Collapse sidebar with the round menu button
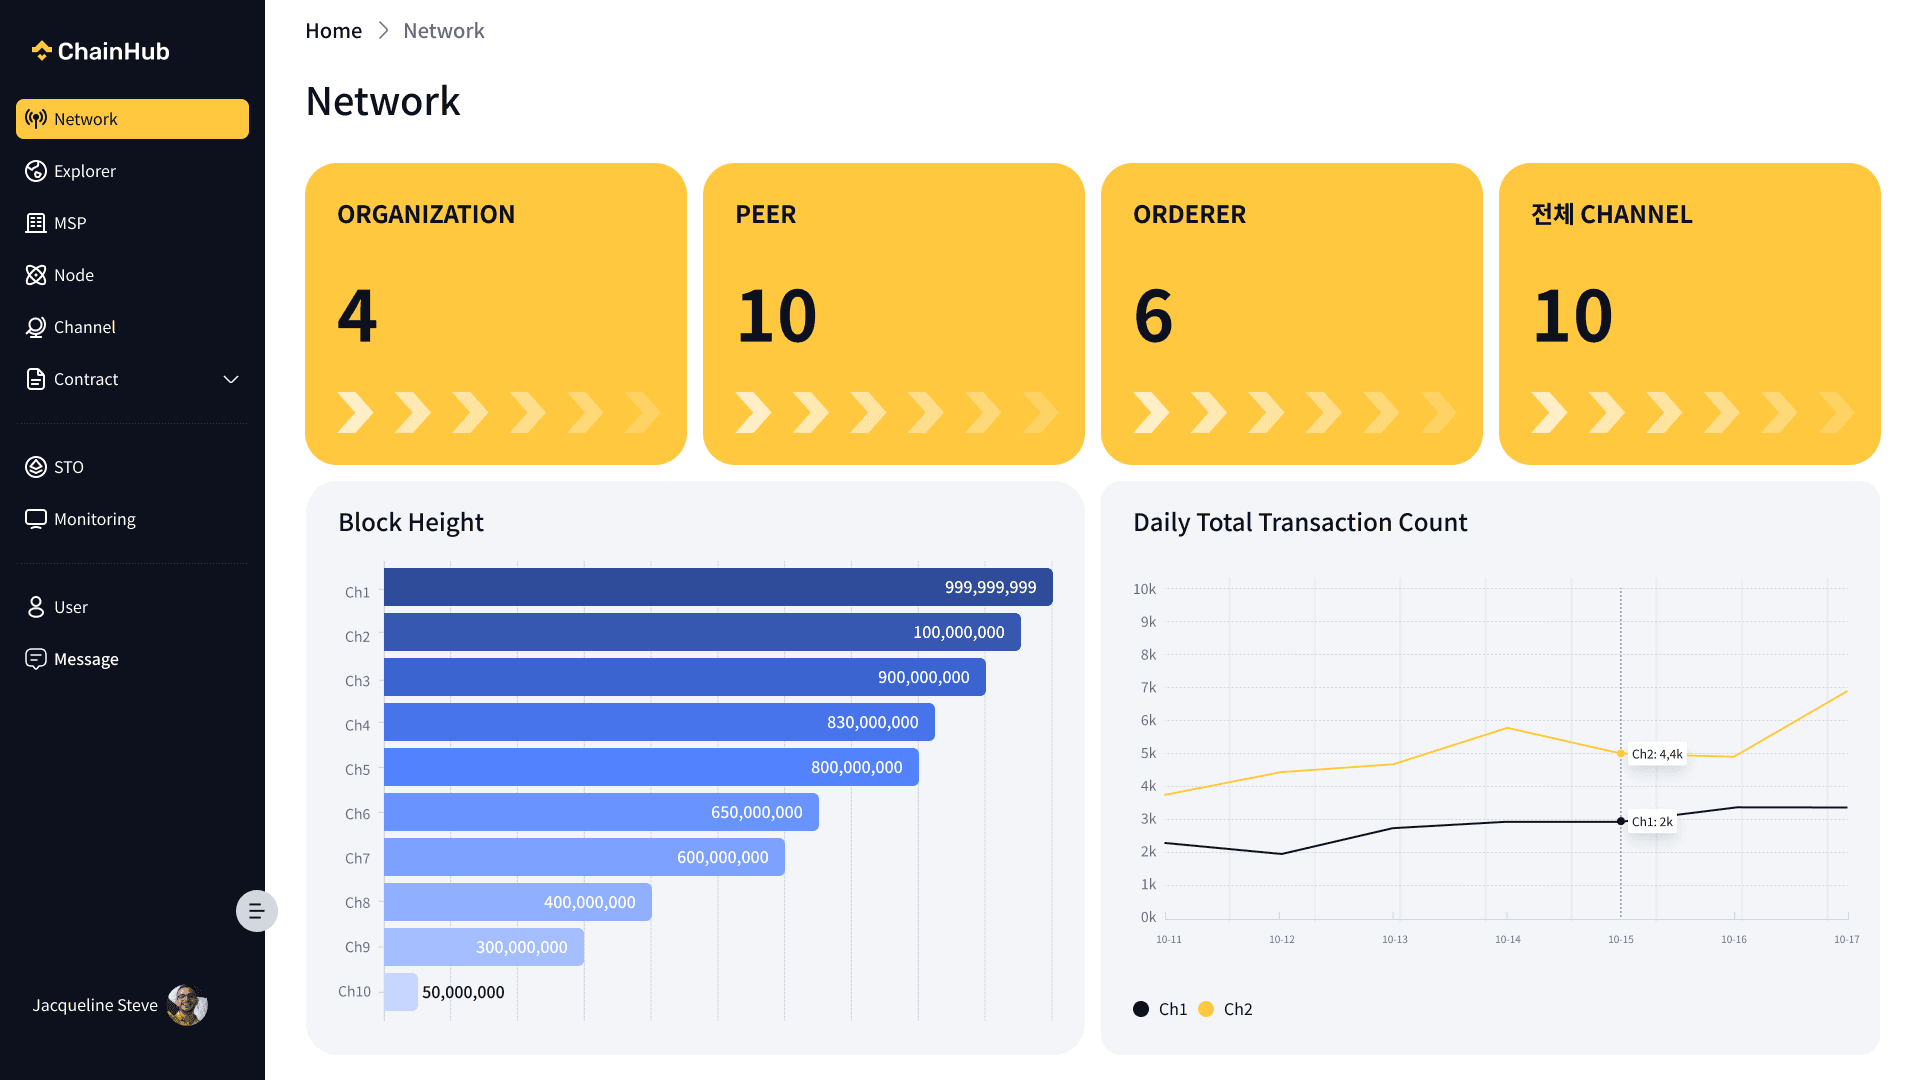The image size is (1920, 1080). pyautogui.click(x=256, y=911)
